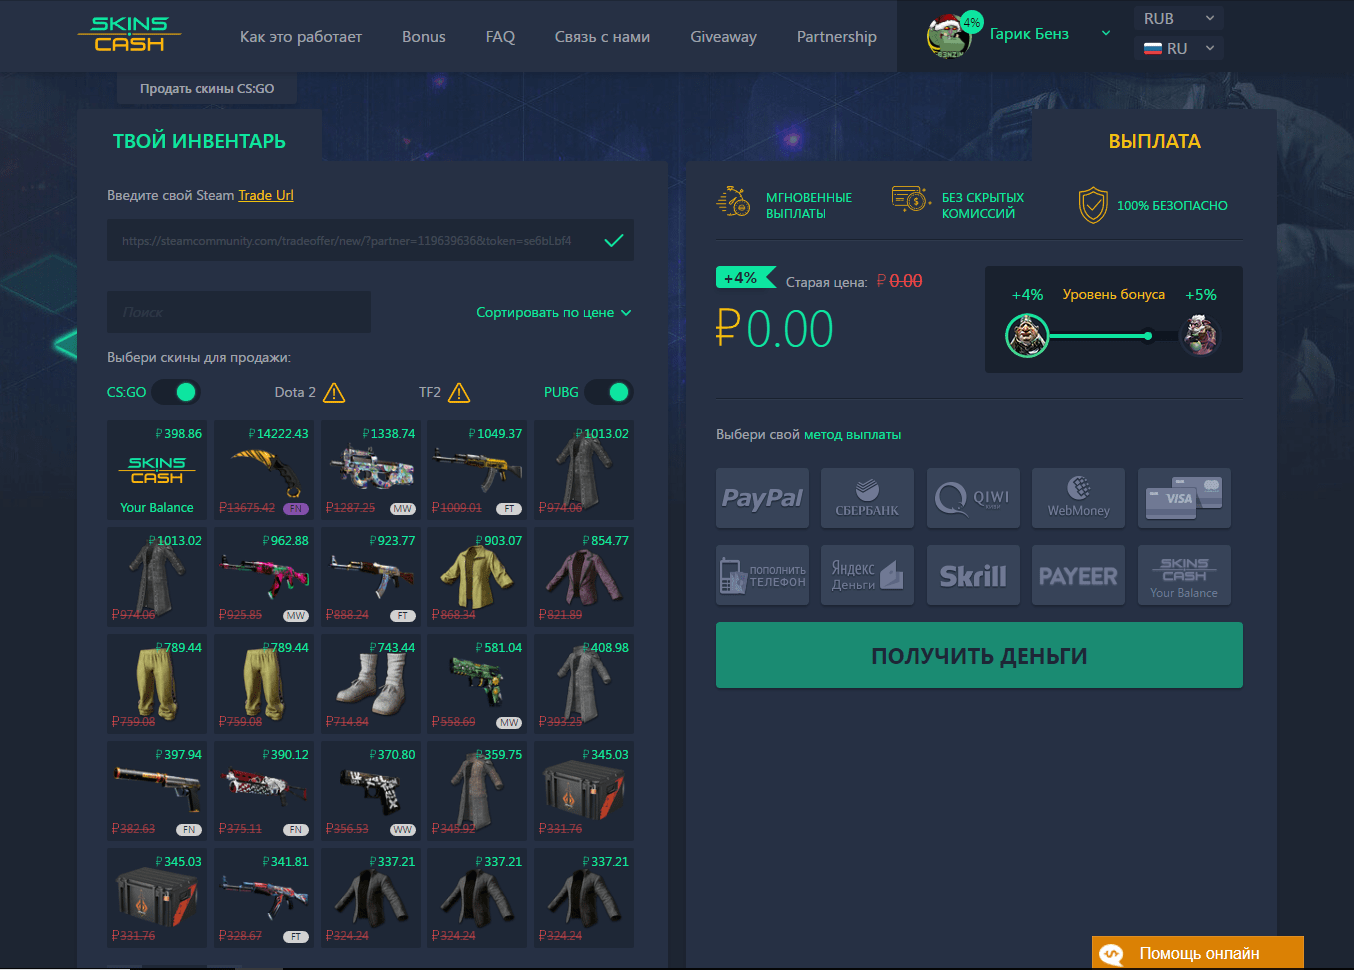Toggle the PUBG inventory switch
The image size is (1354, 970).
pyautogui.click(x=610, y=392)
